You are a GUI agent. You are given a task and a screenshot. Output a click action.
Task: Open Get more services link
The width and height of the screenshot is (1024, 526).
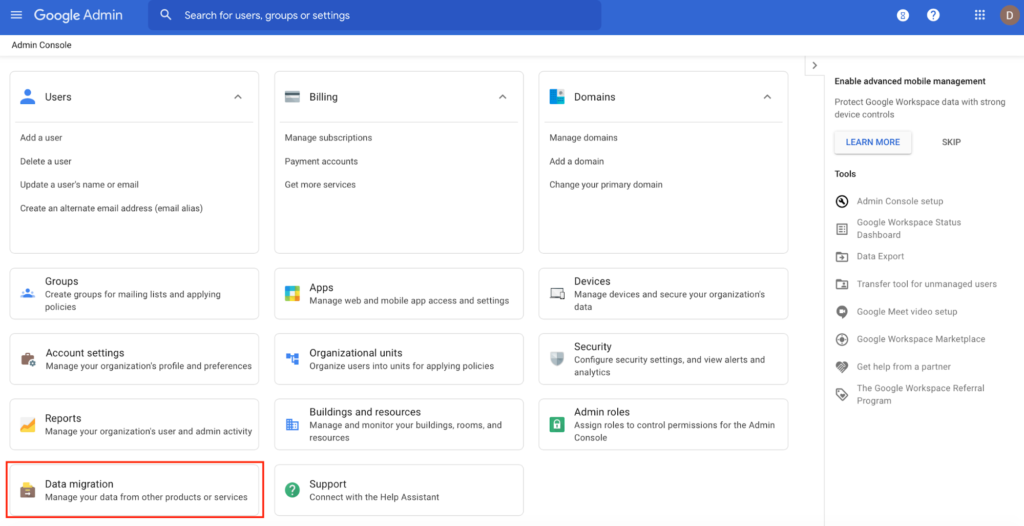pos(320,185)
